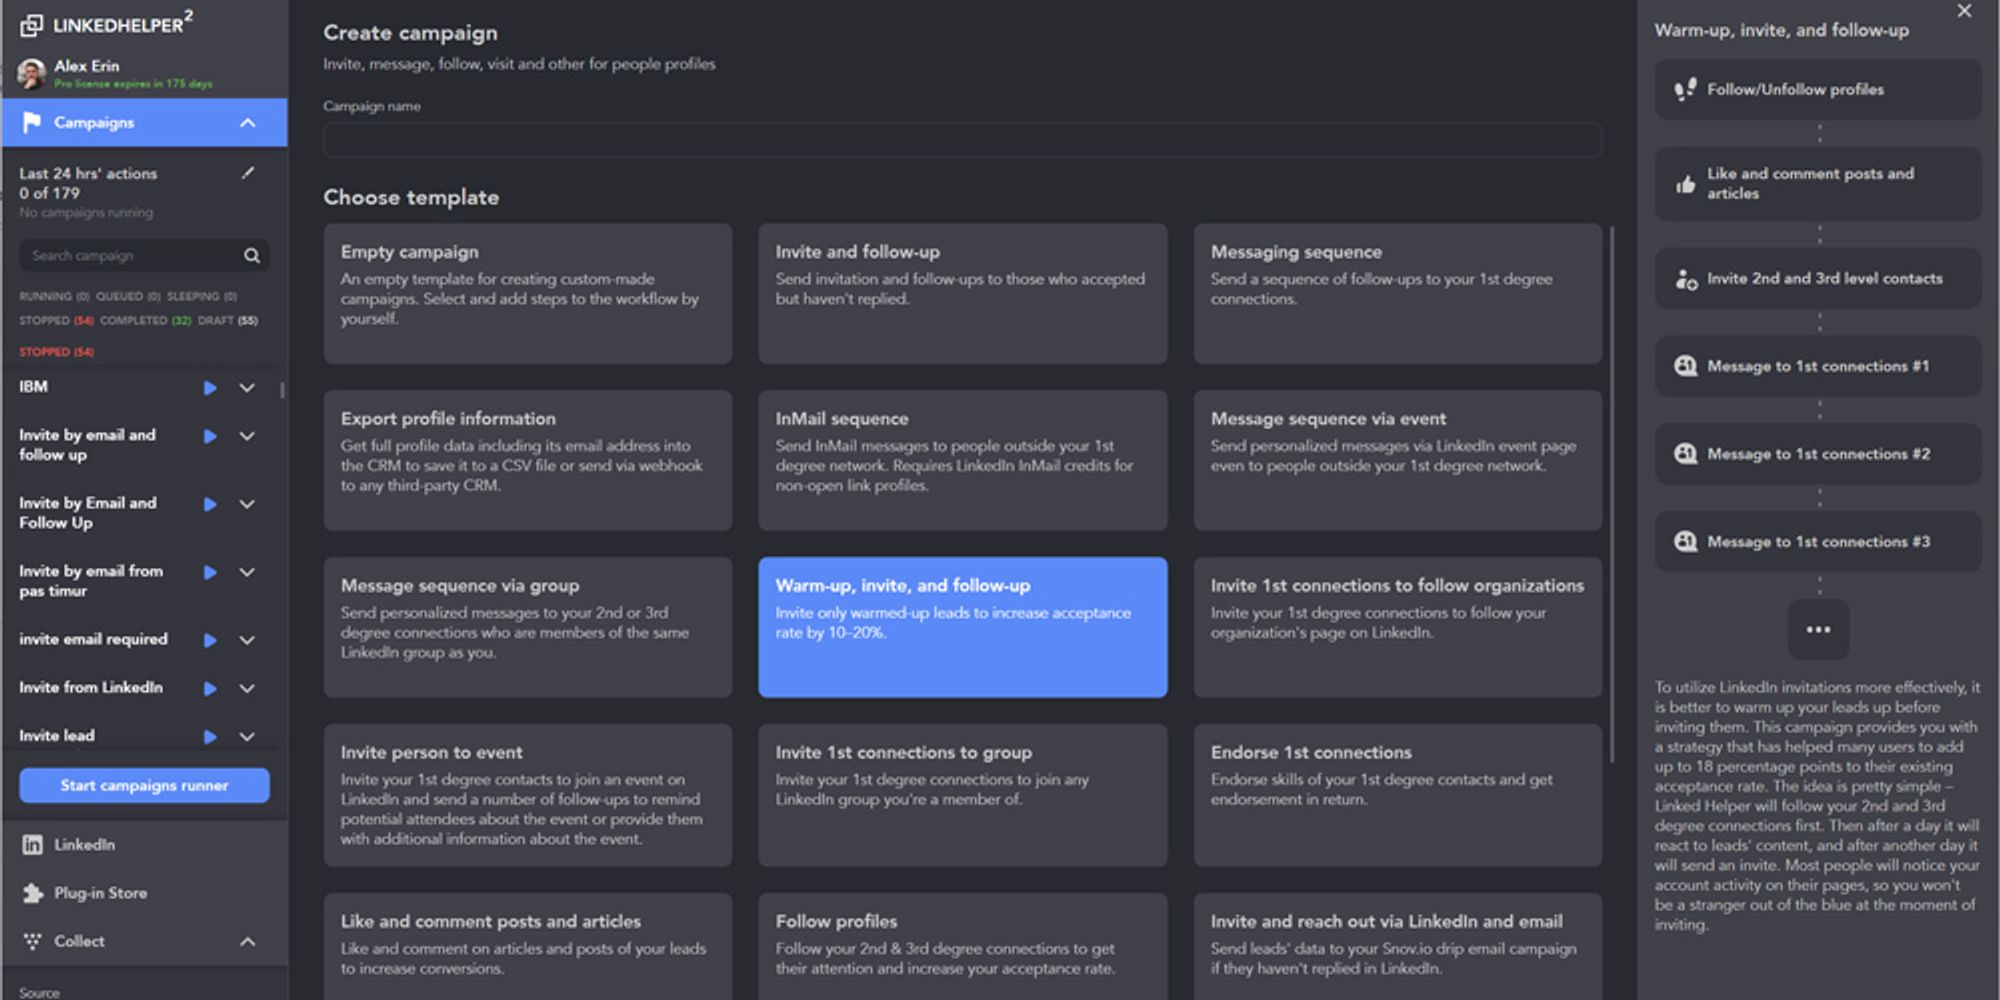Open LinkedIn in the sidebar
Screen dimensions: 2000x1000
pyautogui.click(x=145, y=845)
